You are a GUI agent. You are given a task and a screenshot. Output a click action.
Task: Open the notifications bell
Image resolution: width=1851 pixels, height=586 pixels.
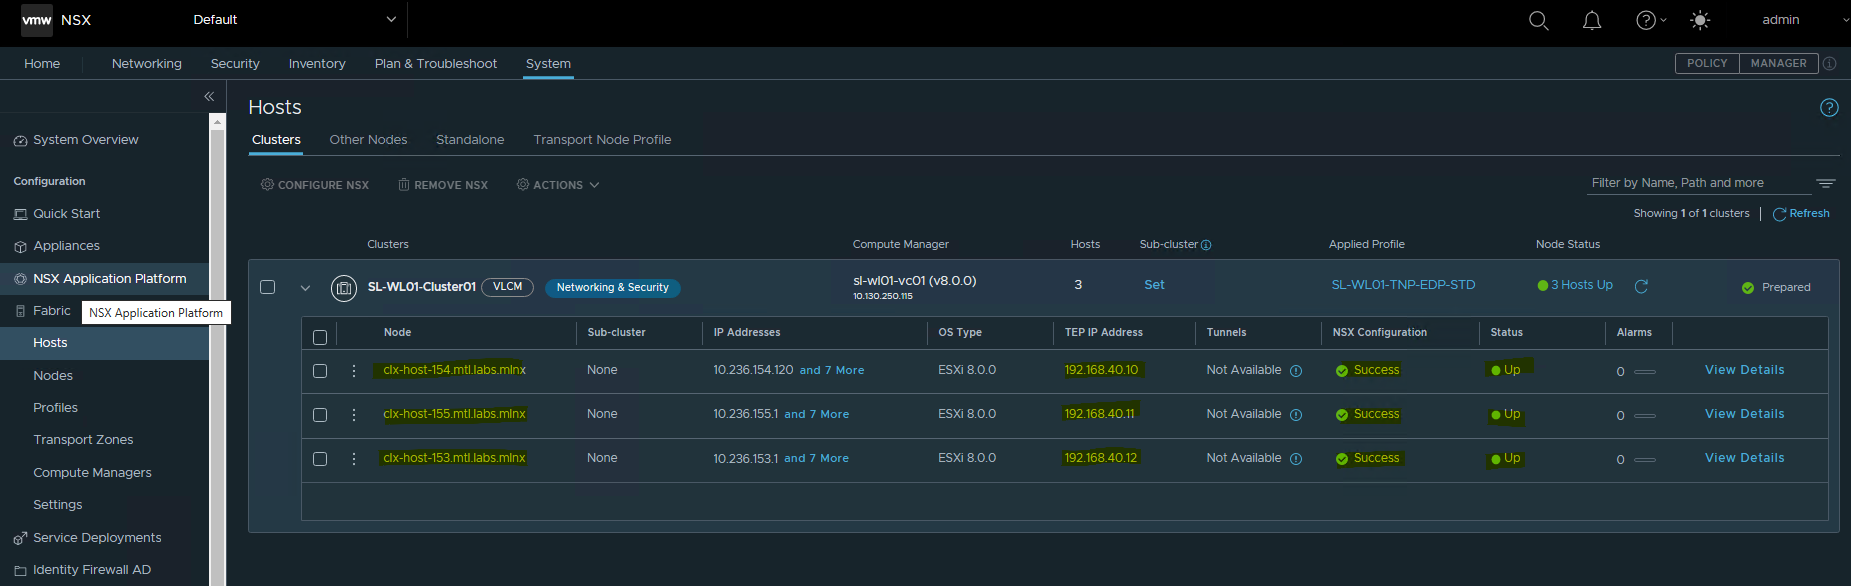click(1592, 20)
